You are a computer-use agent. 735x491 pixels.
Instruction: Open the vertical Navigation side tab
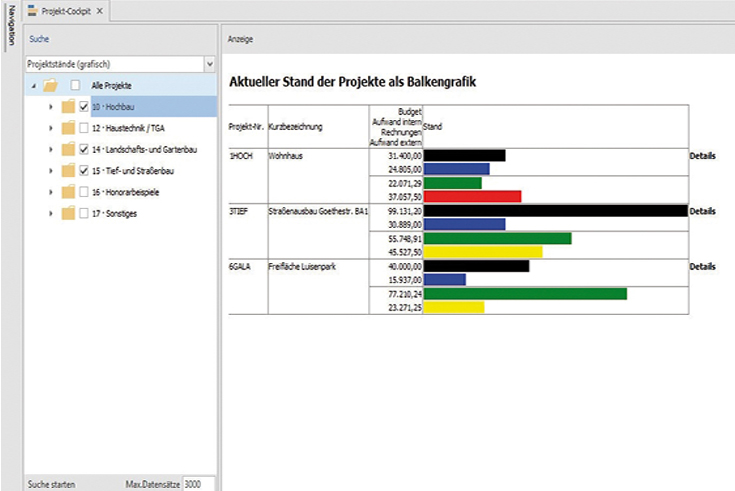(x=11, y=27)
